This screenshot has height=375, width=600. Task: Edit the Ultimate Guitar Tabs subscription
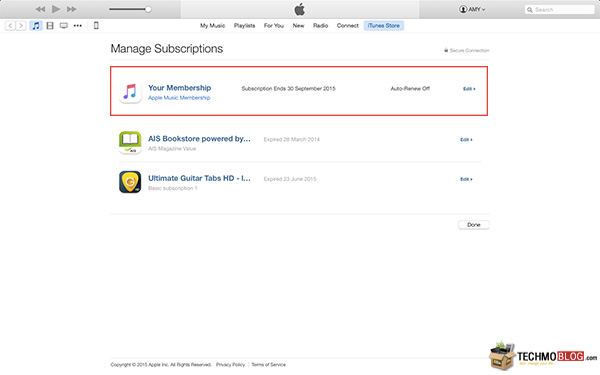pos(466,179)
